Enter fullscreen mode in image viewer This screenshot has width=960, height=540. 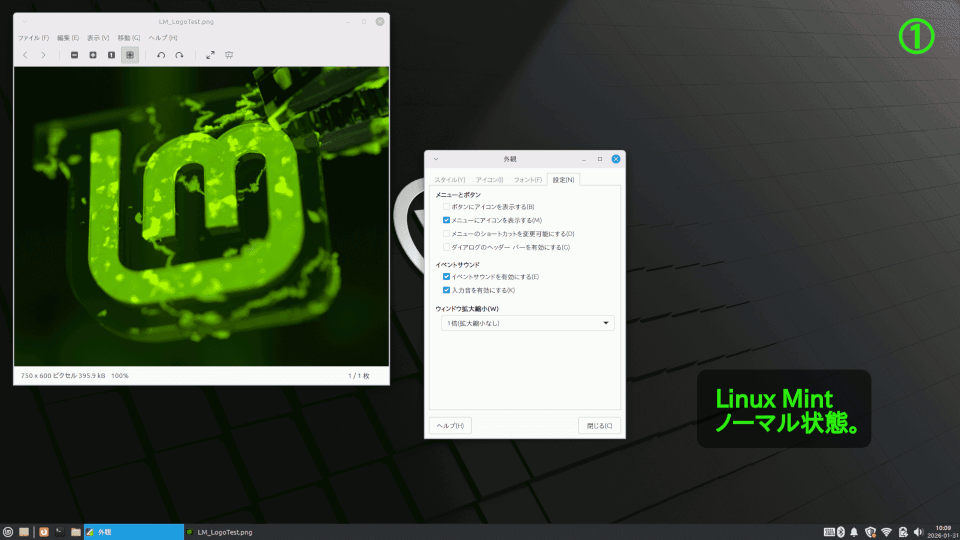pyautogui.click(x=210, y=55)
